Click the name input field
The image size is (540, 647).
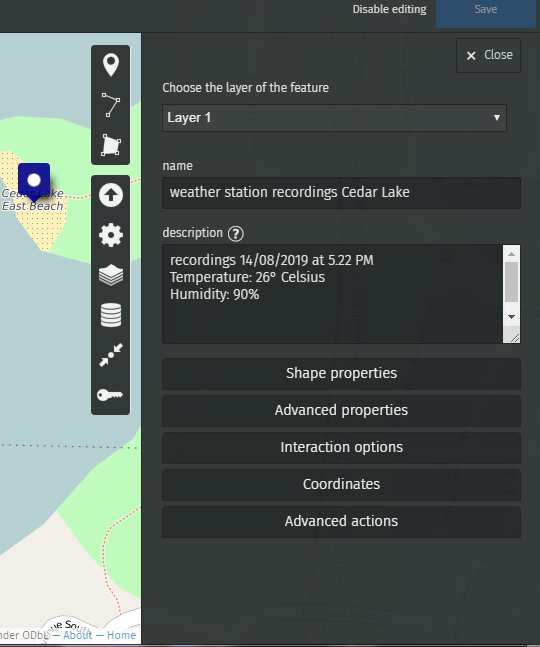341,193
